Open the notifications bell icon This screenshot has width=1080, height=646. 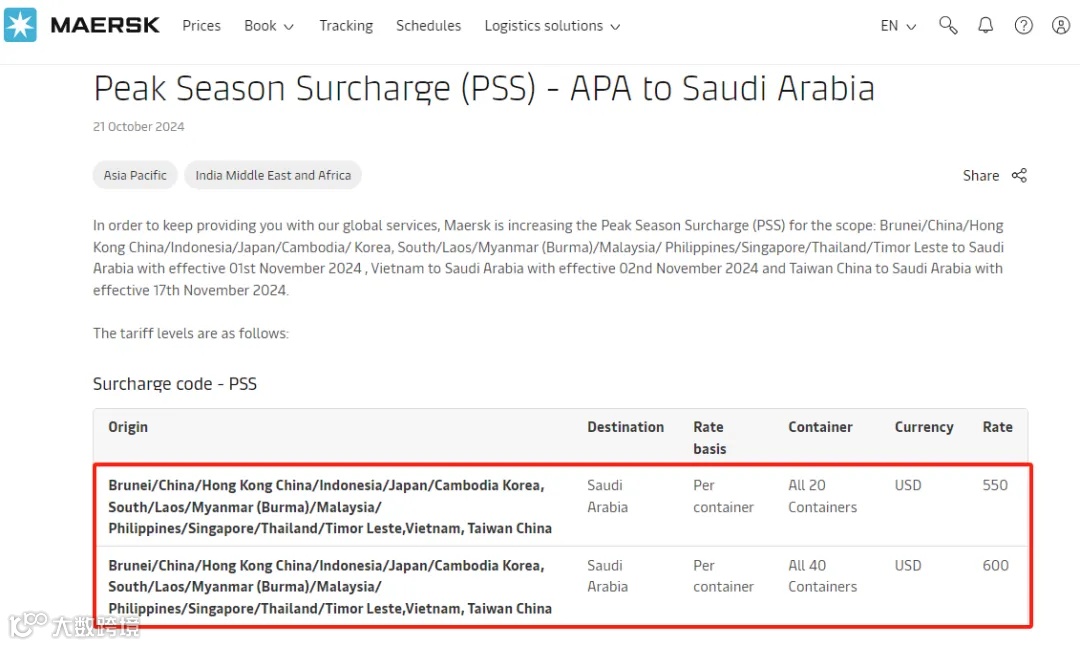[x=986, y=26]
